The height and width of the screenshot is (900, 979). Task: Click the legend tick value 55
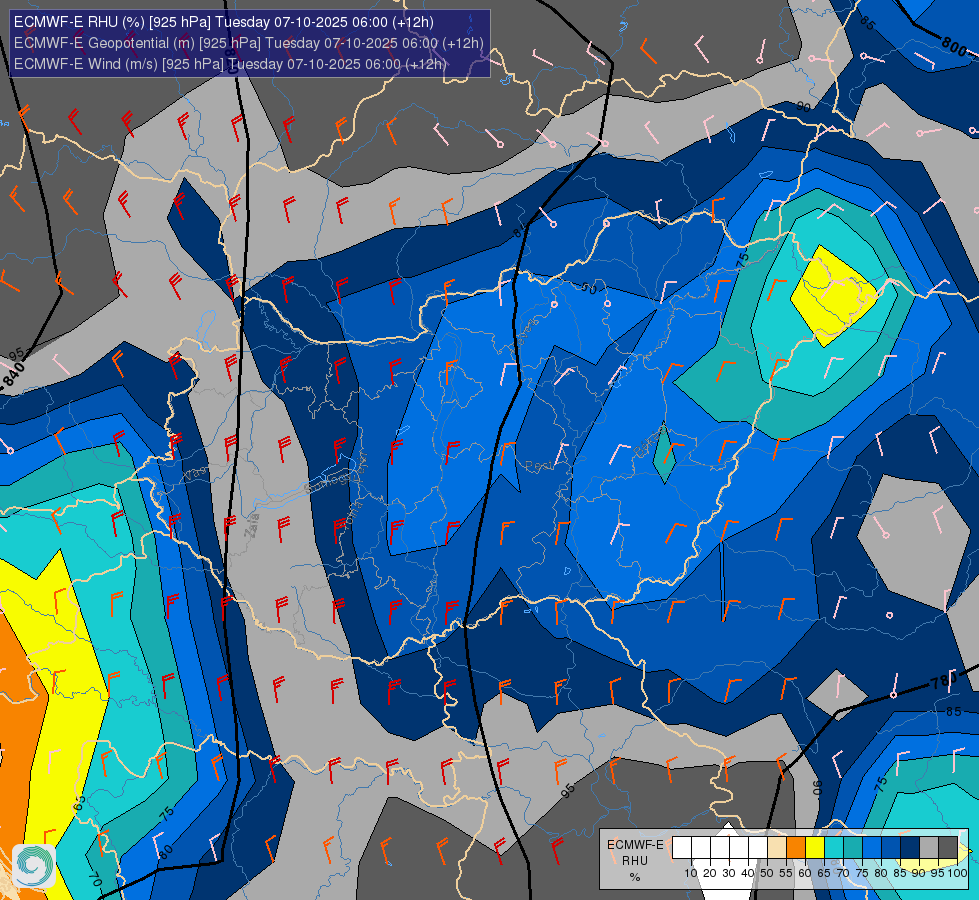[785, 873]
